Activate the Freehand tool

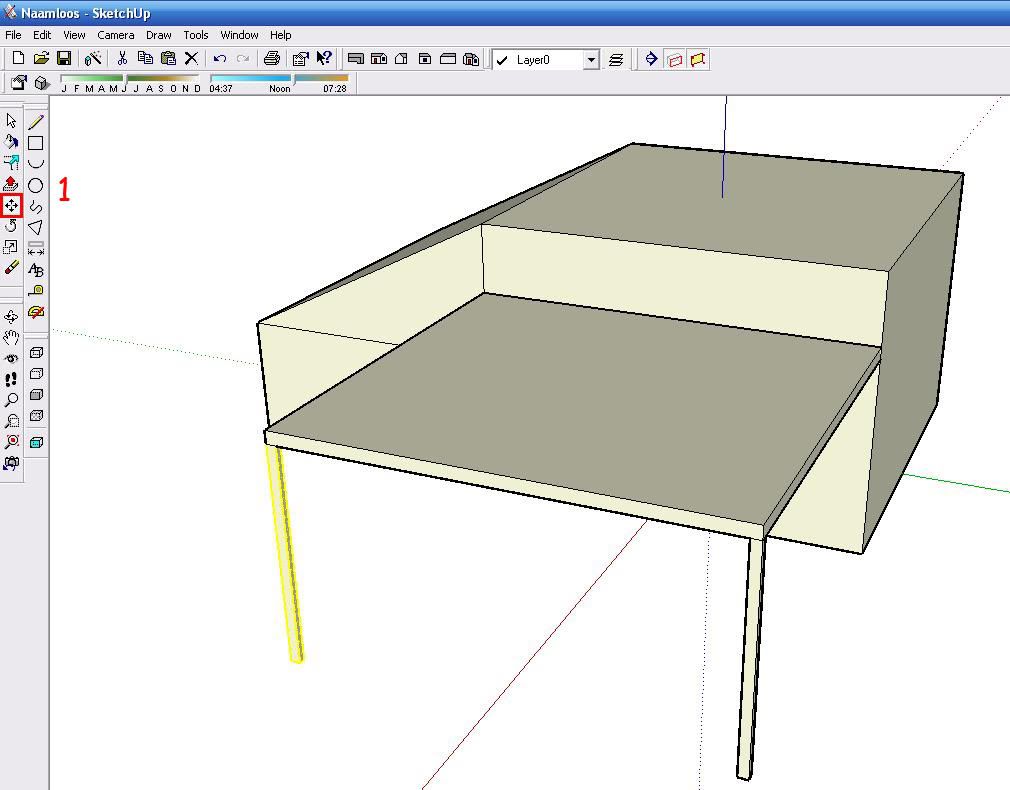pos(36,207)
